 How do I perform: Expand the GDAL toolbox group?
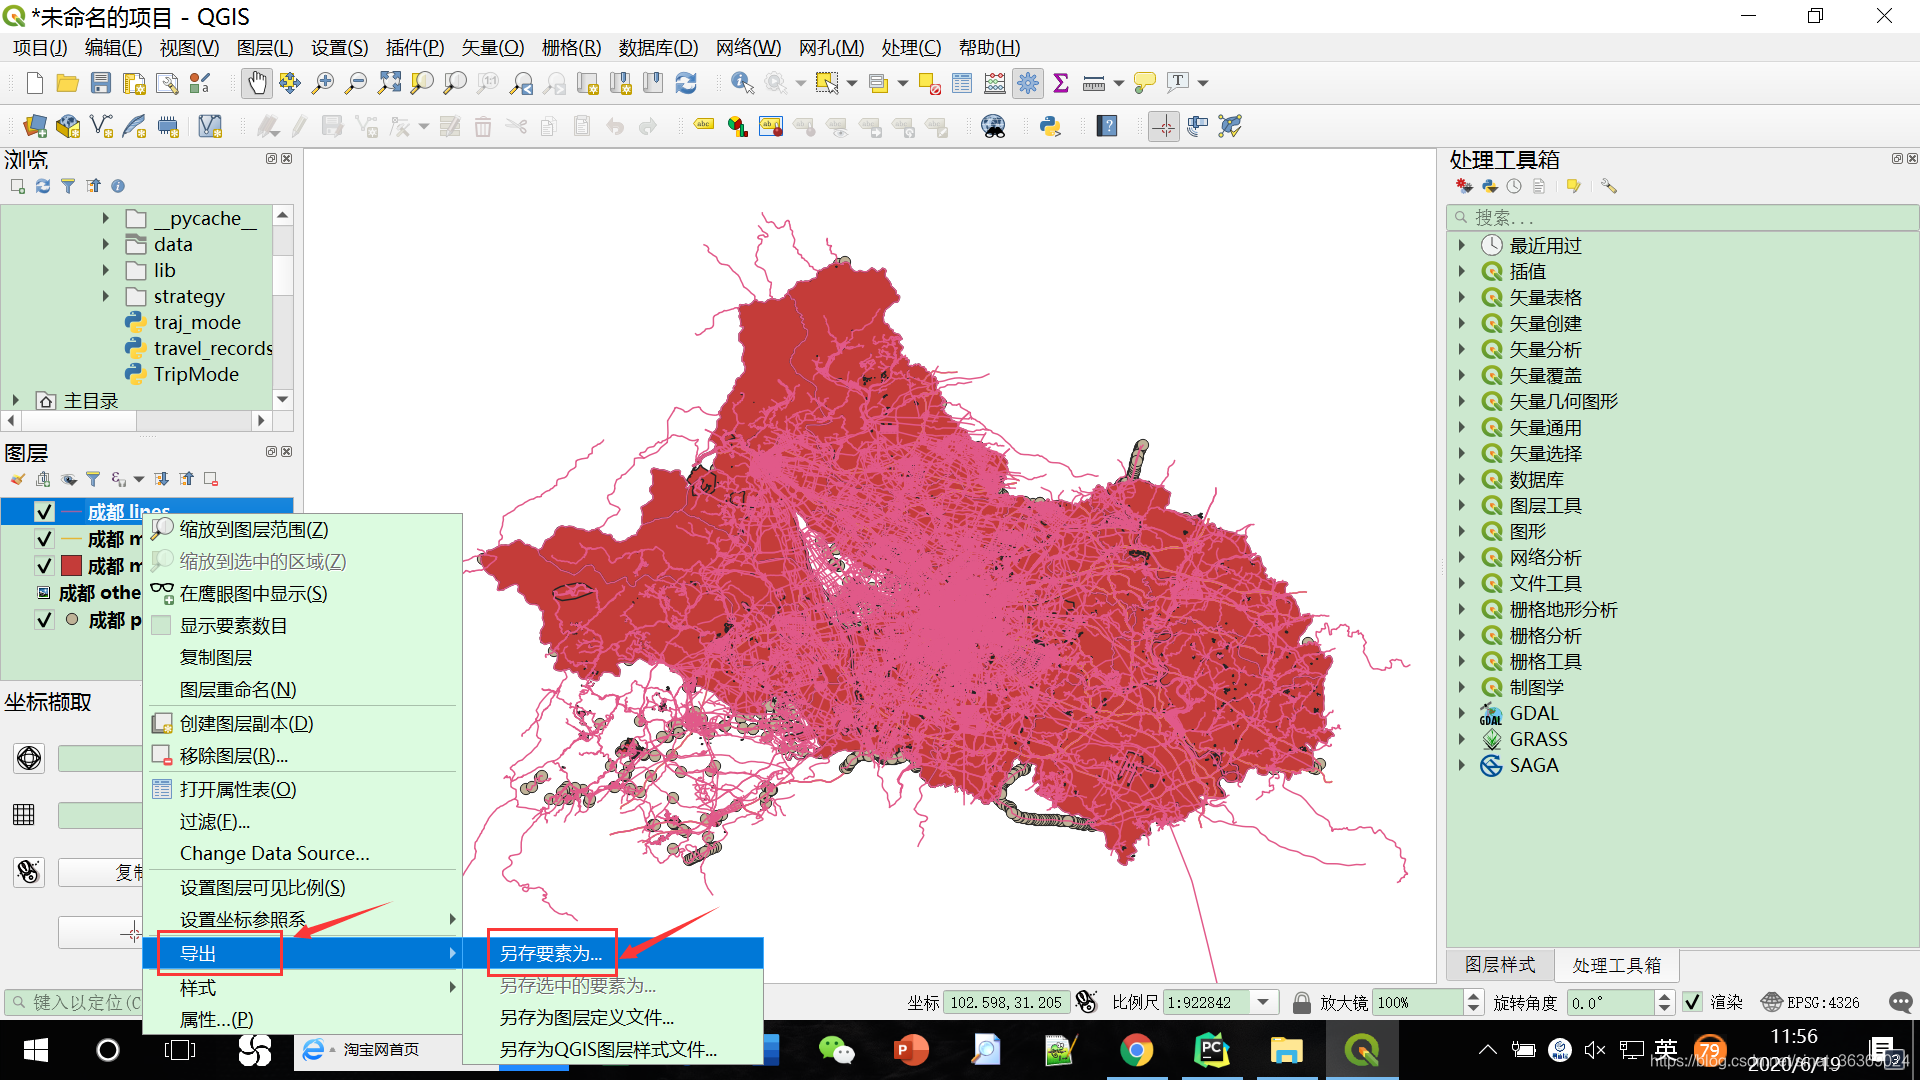(1461, 713)
